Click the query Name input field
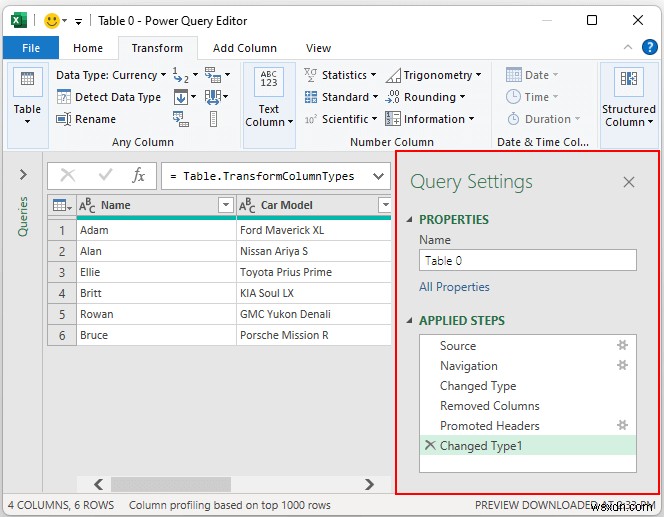 (x=528, y=260)
